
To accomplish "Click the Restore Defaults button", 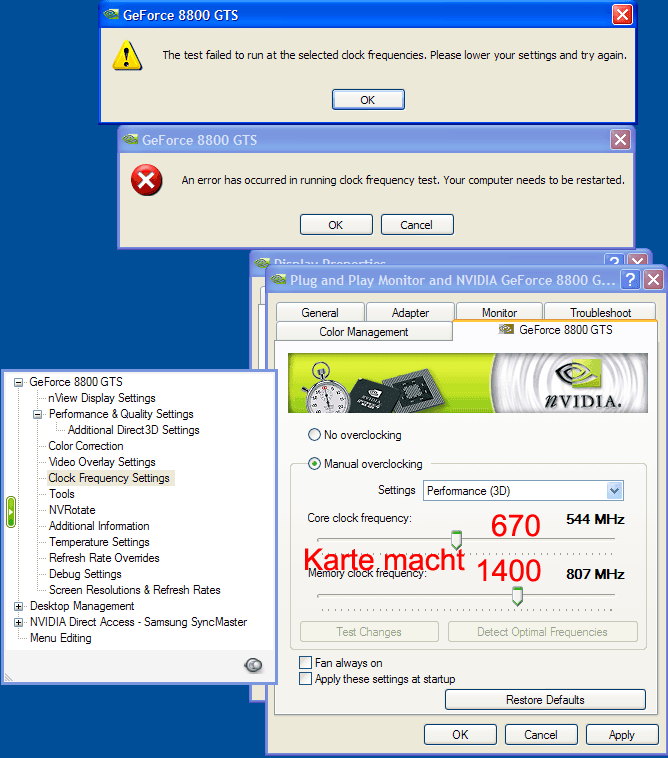I will click(x=545, y=700).
